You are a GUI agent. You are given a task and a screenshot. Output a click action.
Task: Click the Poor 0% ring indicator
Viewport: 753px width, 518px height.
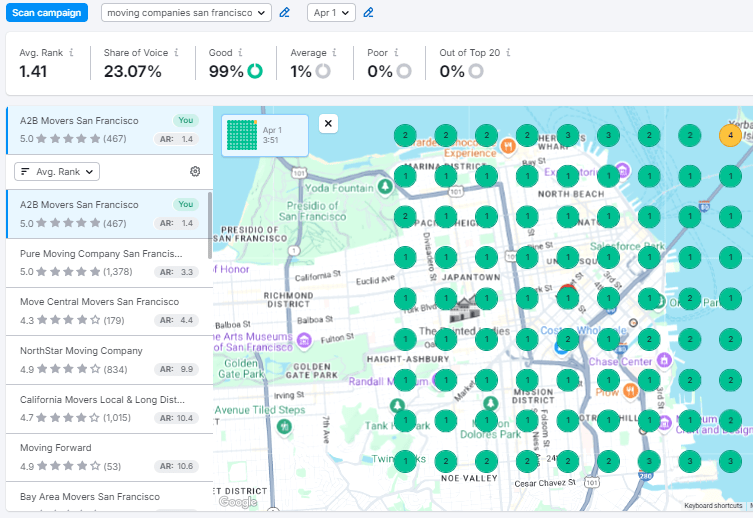coord(404,71)
